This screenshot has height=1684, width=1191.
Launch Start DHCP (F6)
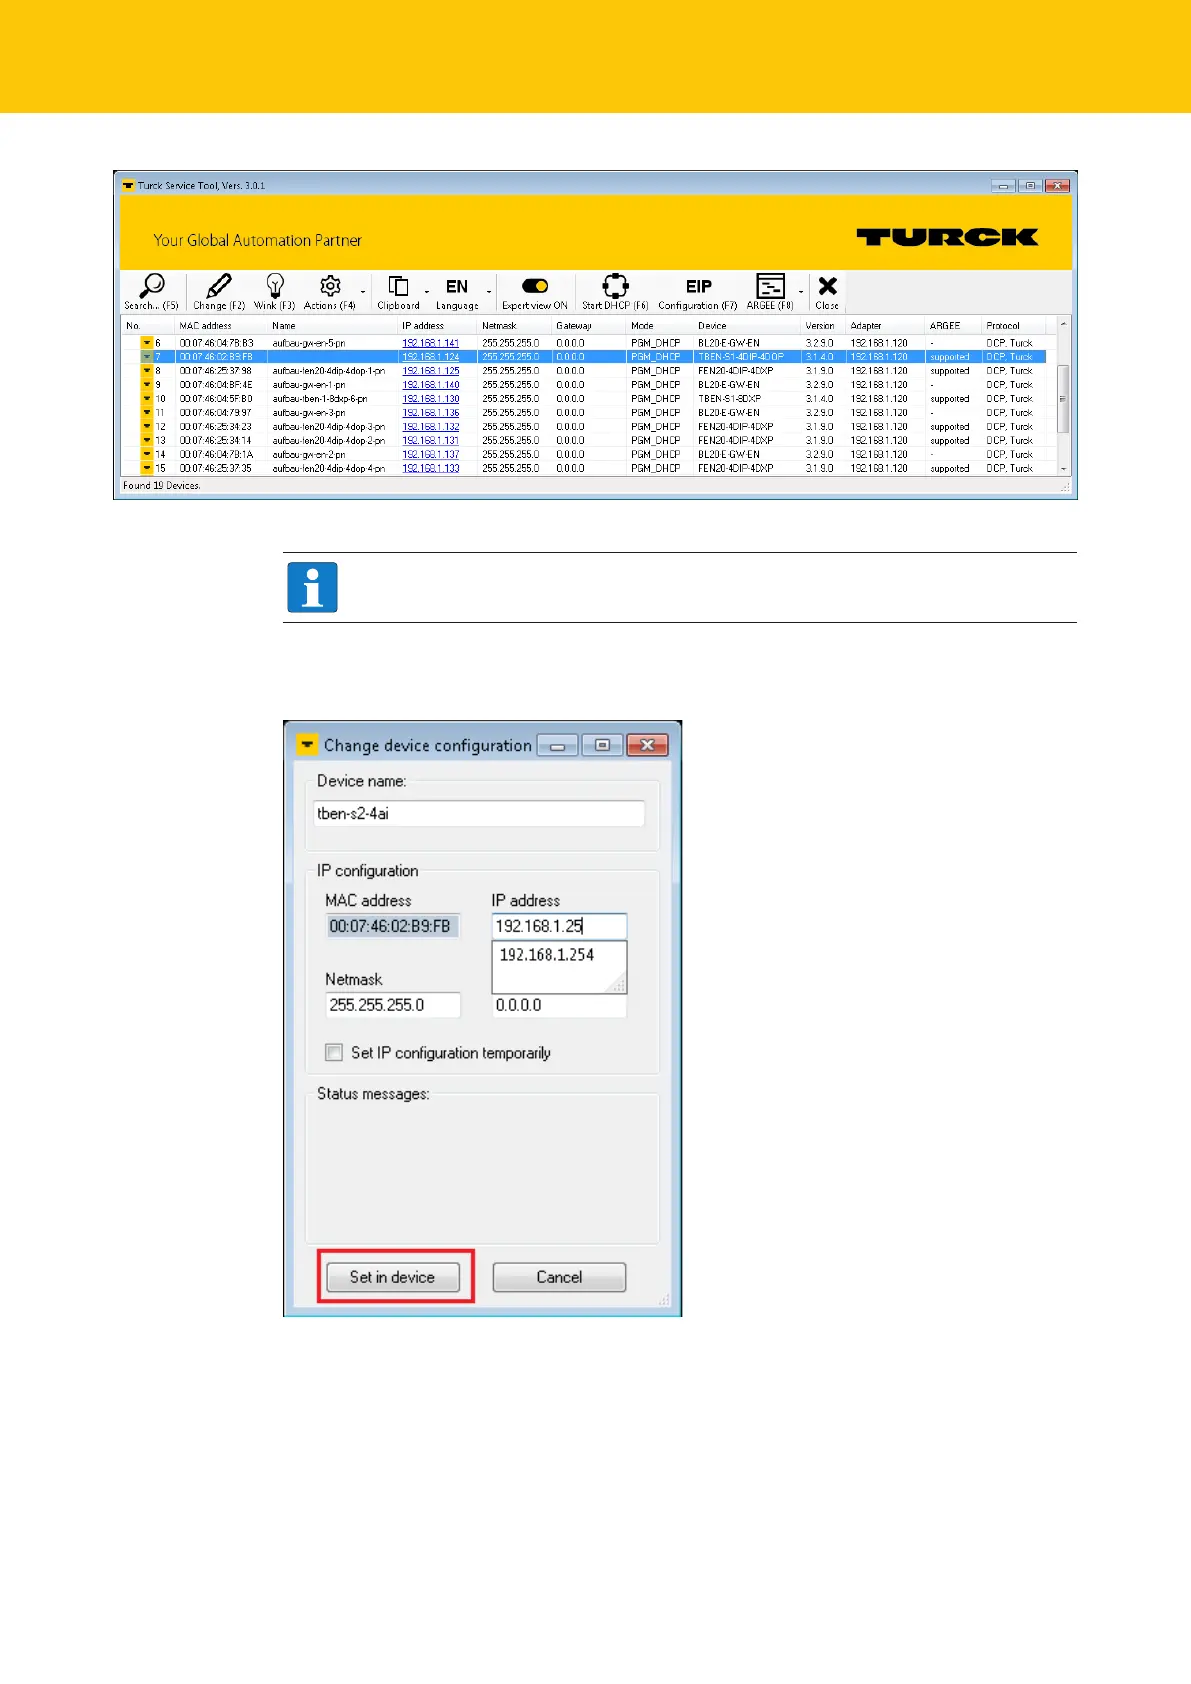coord(615,291)
